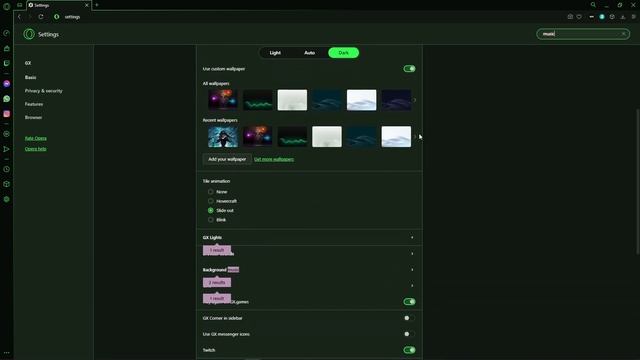The width and height of the screenshot is (640, 360).
Task: Select Blink tile animation
Action: click(x=211, y=220)
